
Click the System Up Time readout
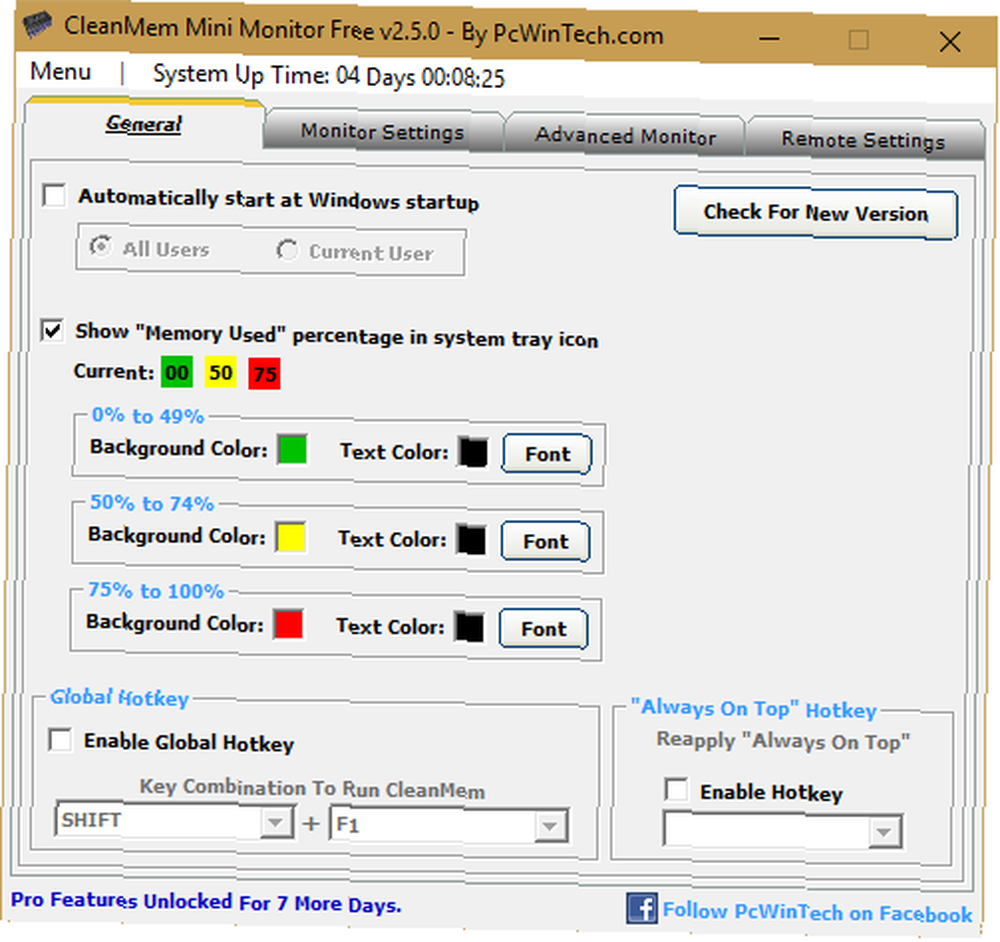(x=329, y=76)
